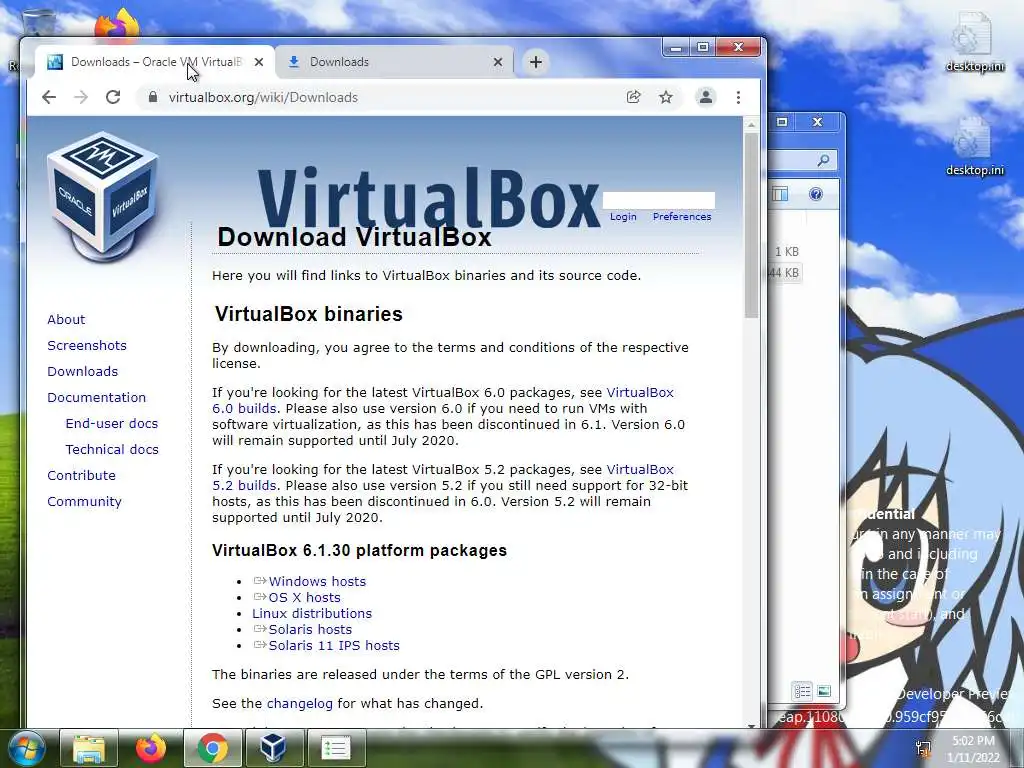Open a new tab with plus button
The image size is (1024, 768).
click(x=536, y=62)
